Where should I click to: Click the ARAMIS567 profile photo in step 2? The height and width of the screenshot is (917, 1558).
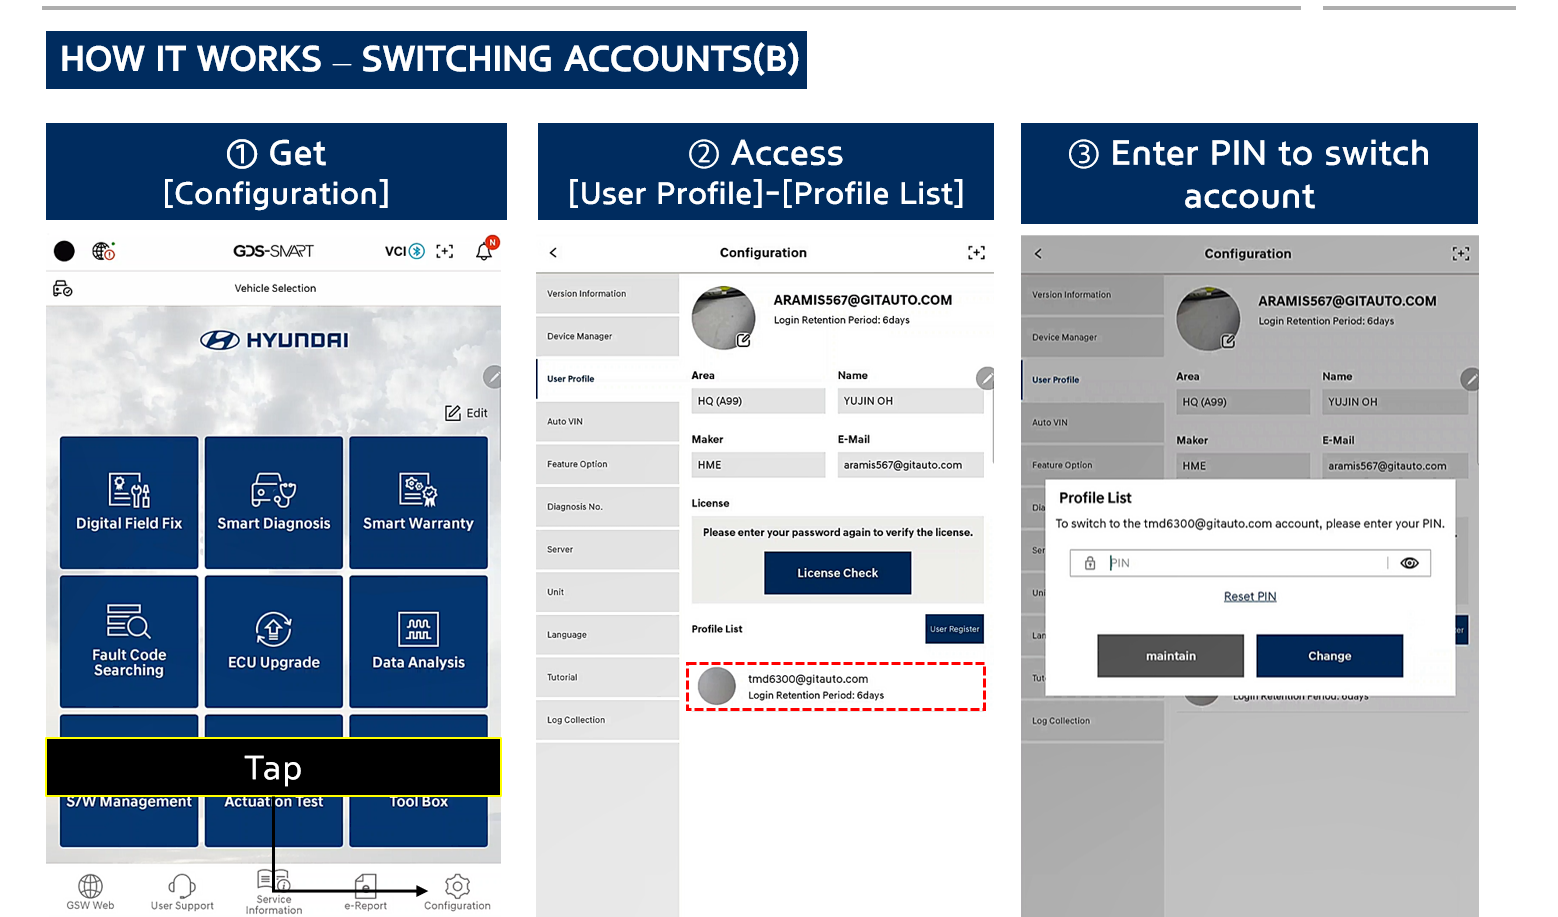pos(724,318)
